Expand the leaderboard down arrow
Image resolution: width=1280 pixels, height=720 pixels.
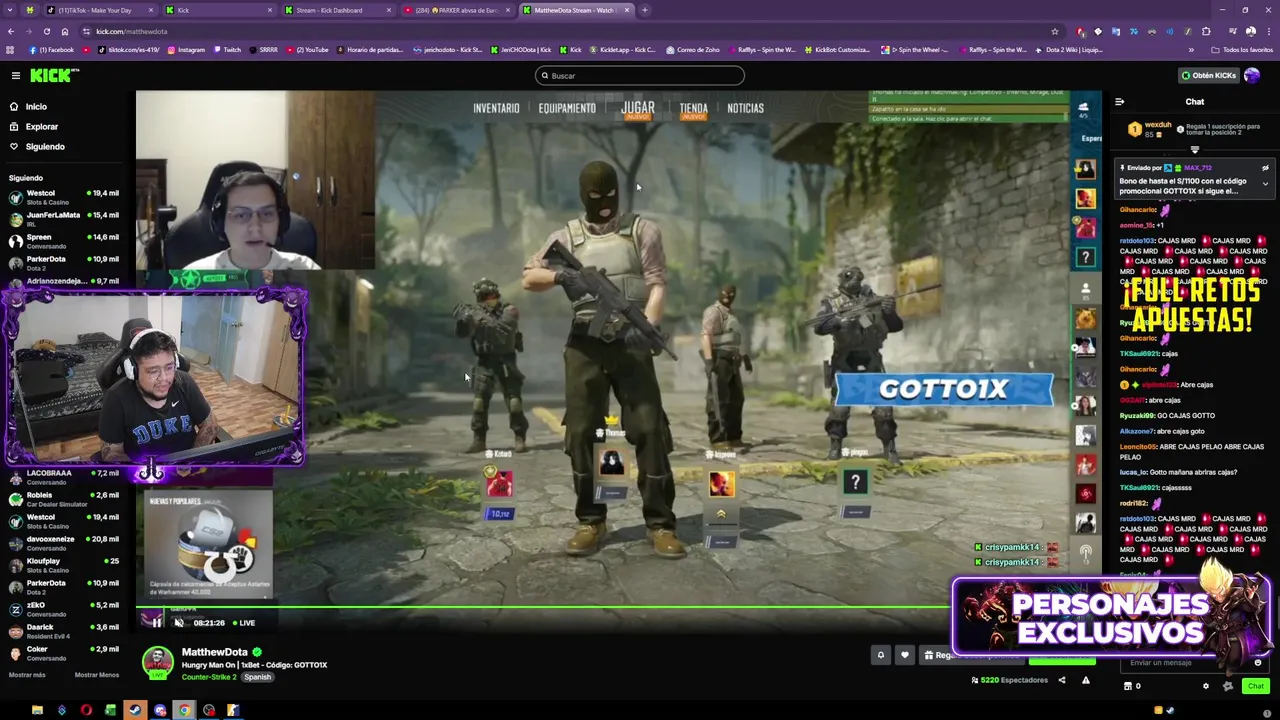(x=1195, y=150)
